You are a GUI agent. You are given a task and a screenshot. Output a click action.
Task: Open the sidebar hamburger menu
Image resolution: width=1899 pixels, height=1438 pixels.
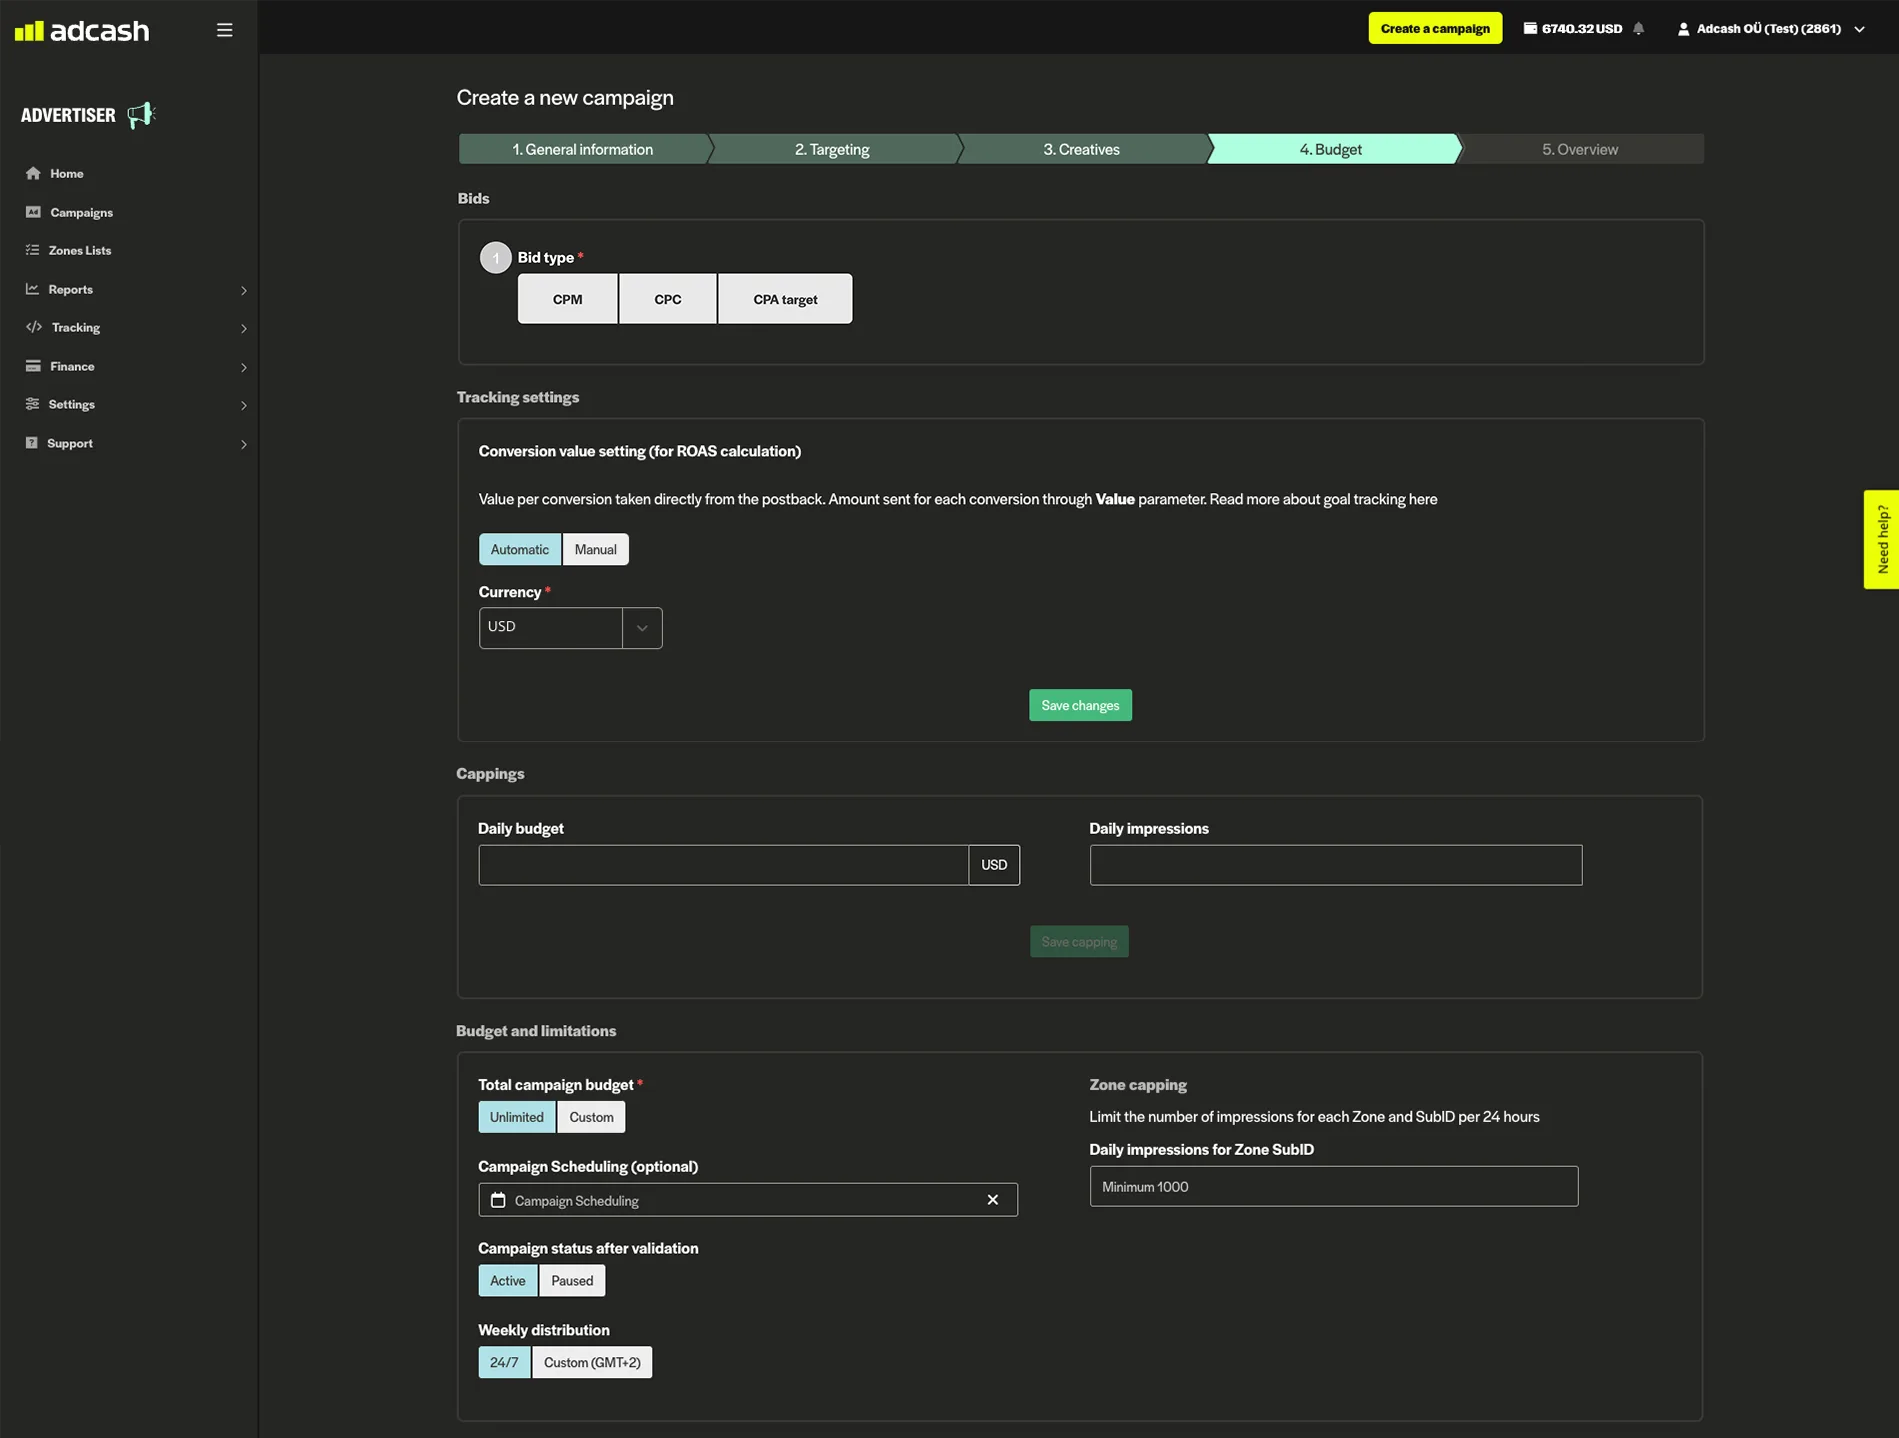[224, 29]
